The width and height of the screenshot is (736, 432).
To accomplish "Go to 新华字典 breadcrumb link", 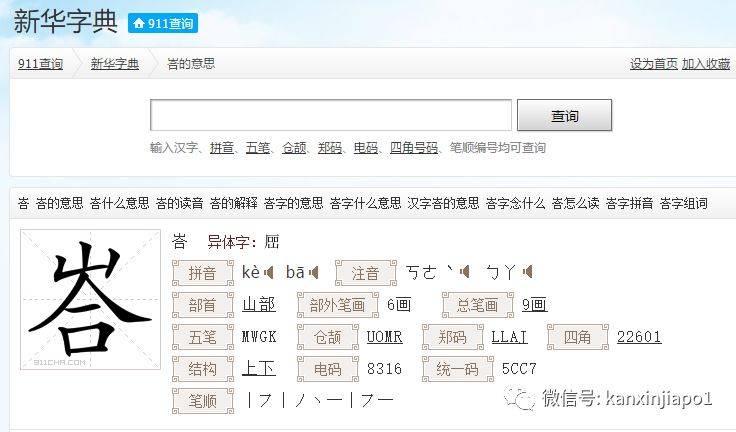I will tap(114, 64).
